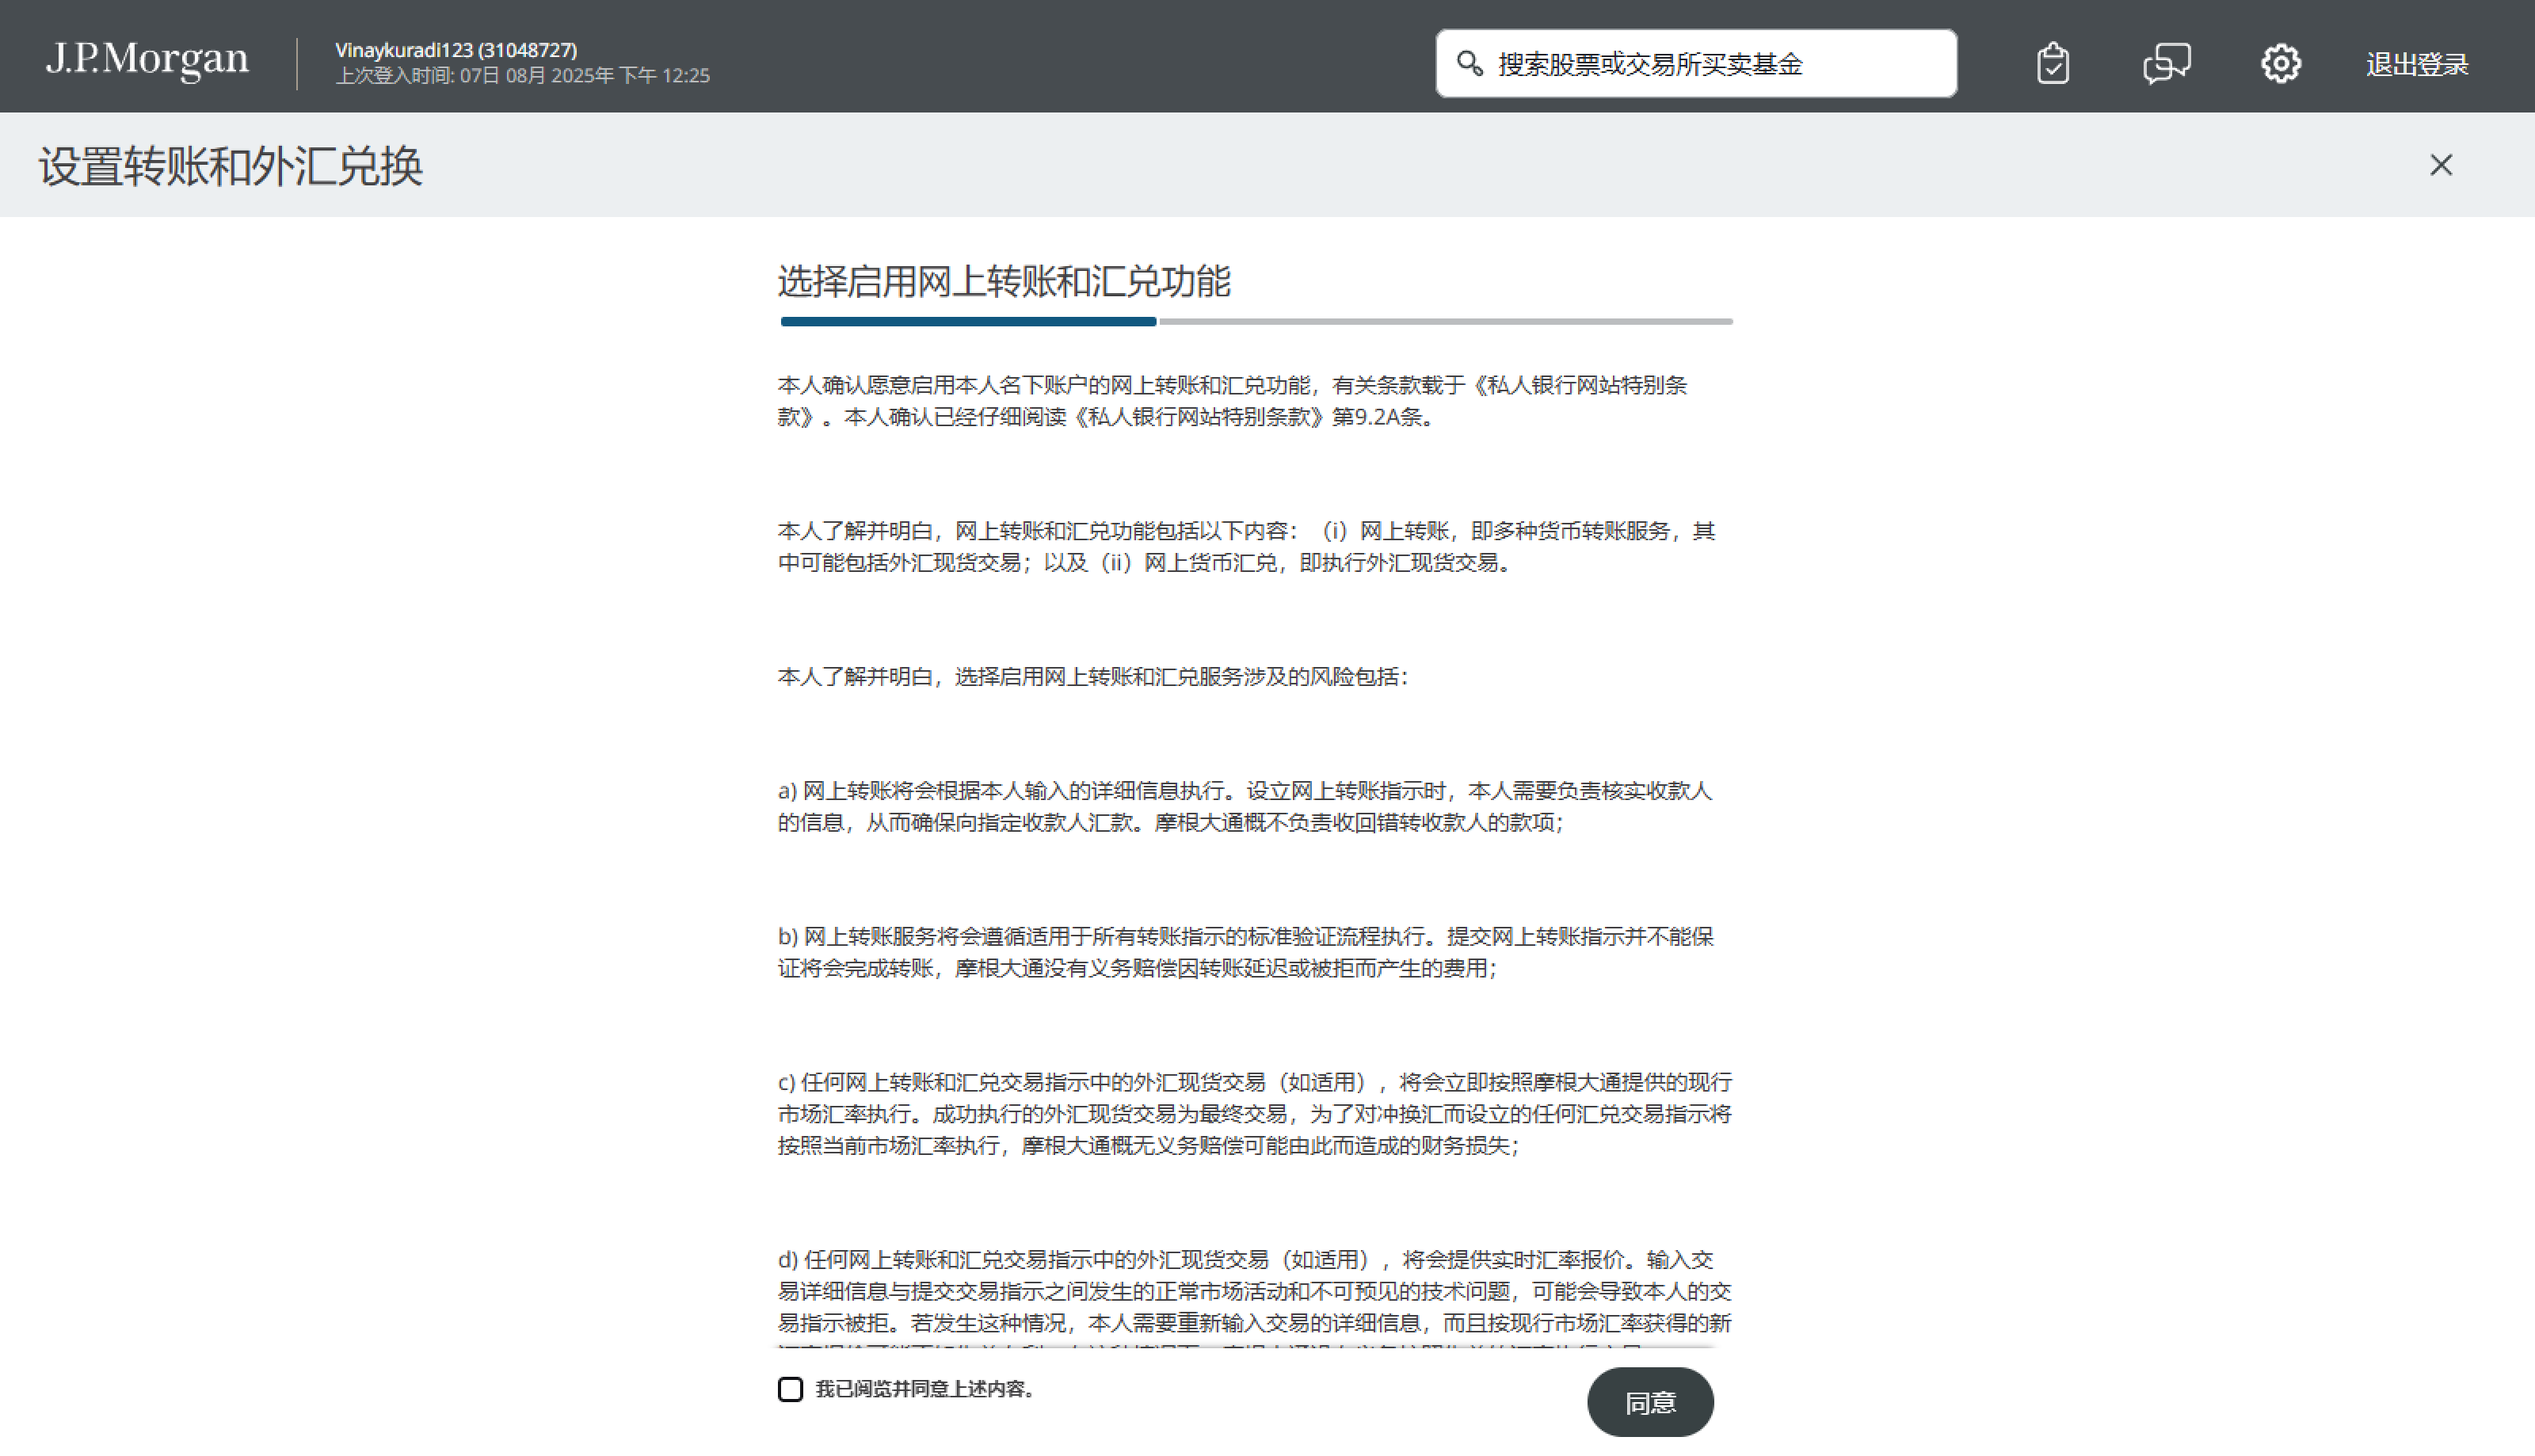This screenshot has width=2535, height=1456.
Task: Open the settings gear icon
Action: tap(2280, 63)
